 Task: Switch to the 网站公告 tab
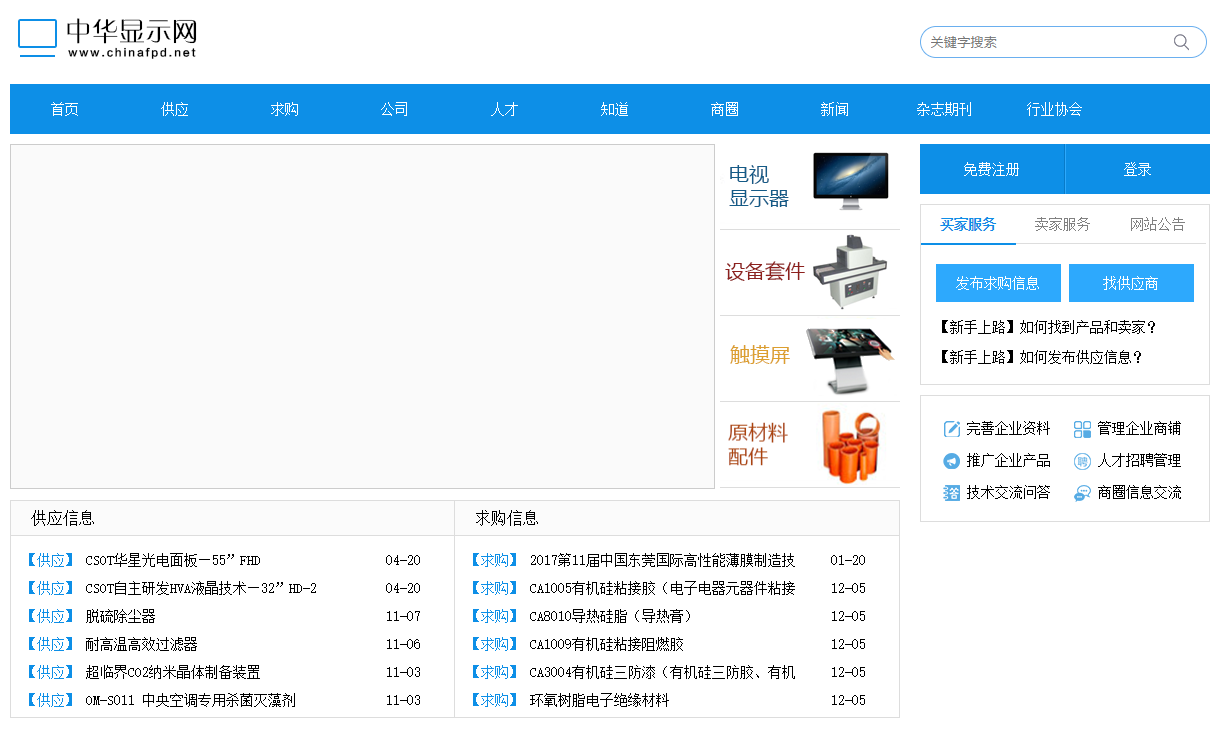pos(1157,224)
